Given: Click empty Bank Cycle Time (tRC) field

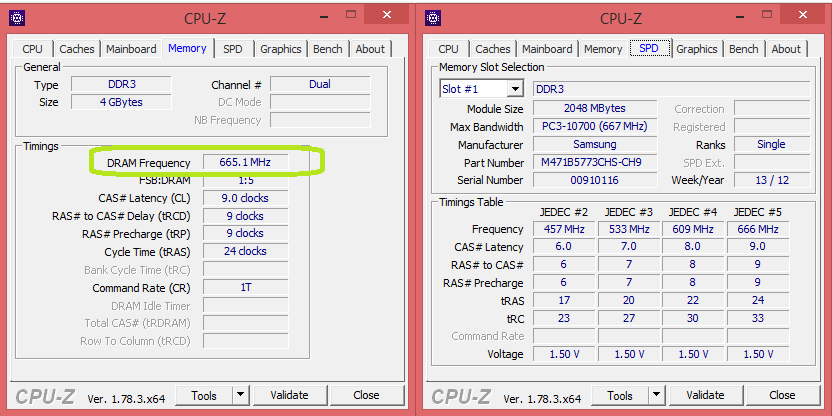Looking at the screenshot, I should (x=246, y=270).
